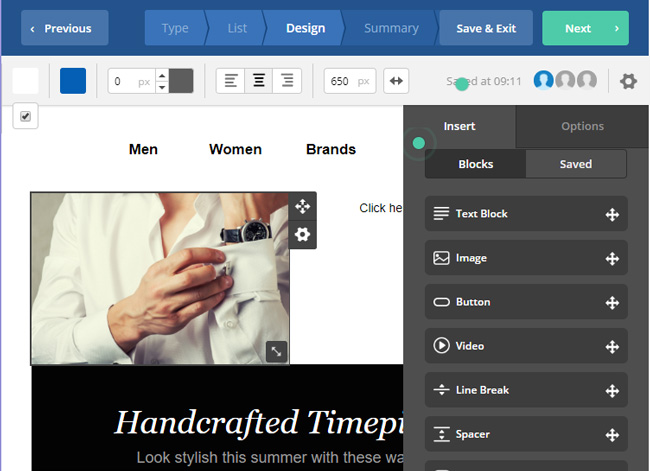Click the move handle on the watch image
650x471 pixels.
pyautogui.click(x=303, y=206)
